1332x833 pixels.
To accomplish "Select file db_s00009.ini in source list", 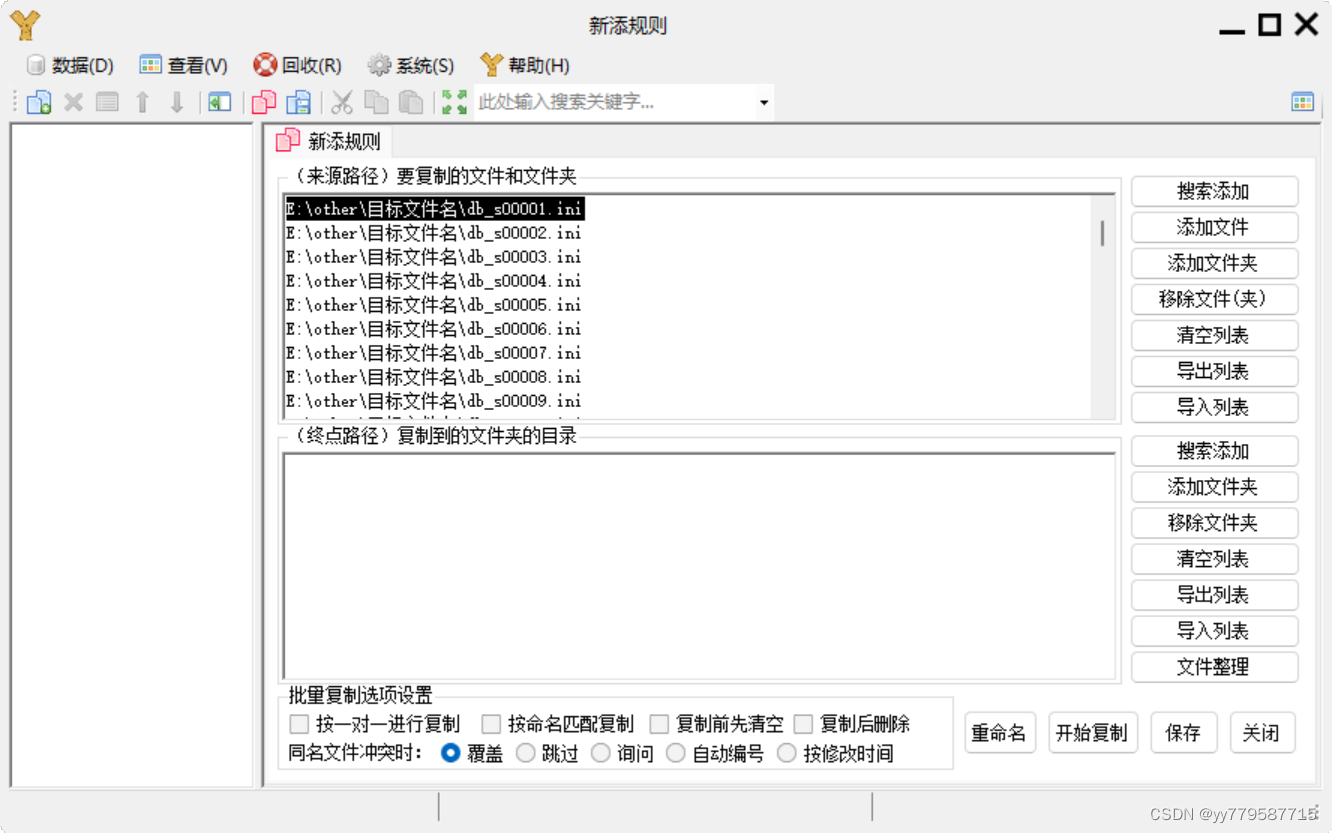I will (434, 401).
